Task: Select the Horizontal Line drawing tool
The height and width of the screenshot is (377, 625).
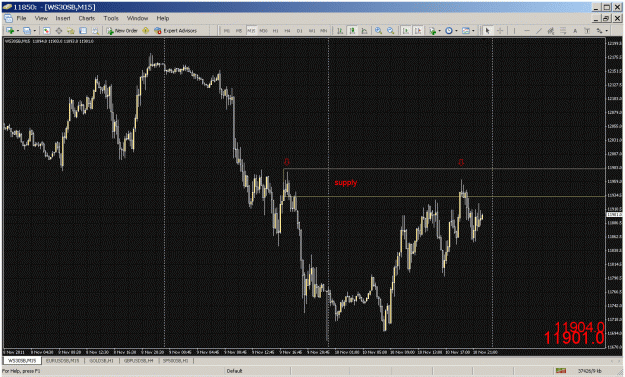Action: tap(527, 31)
